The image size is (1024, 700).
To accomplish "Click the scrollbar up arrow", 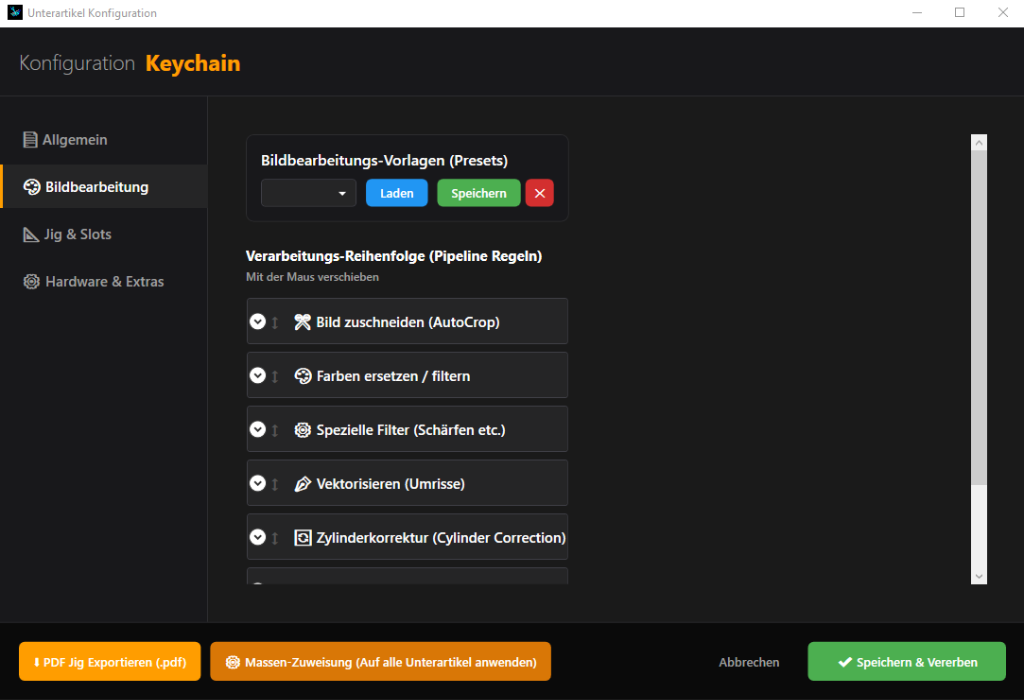I will 978,142.
